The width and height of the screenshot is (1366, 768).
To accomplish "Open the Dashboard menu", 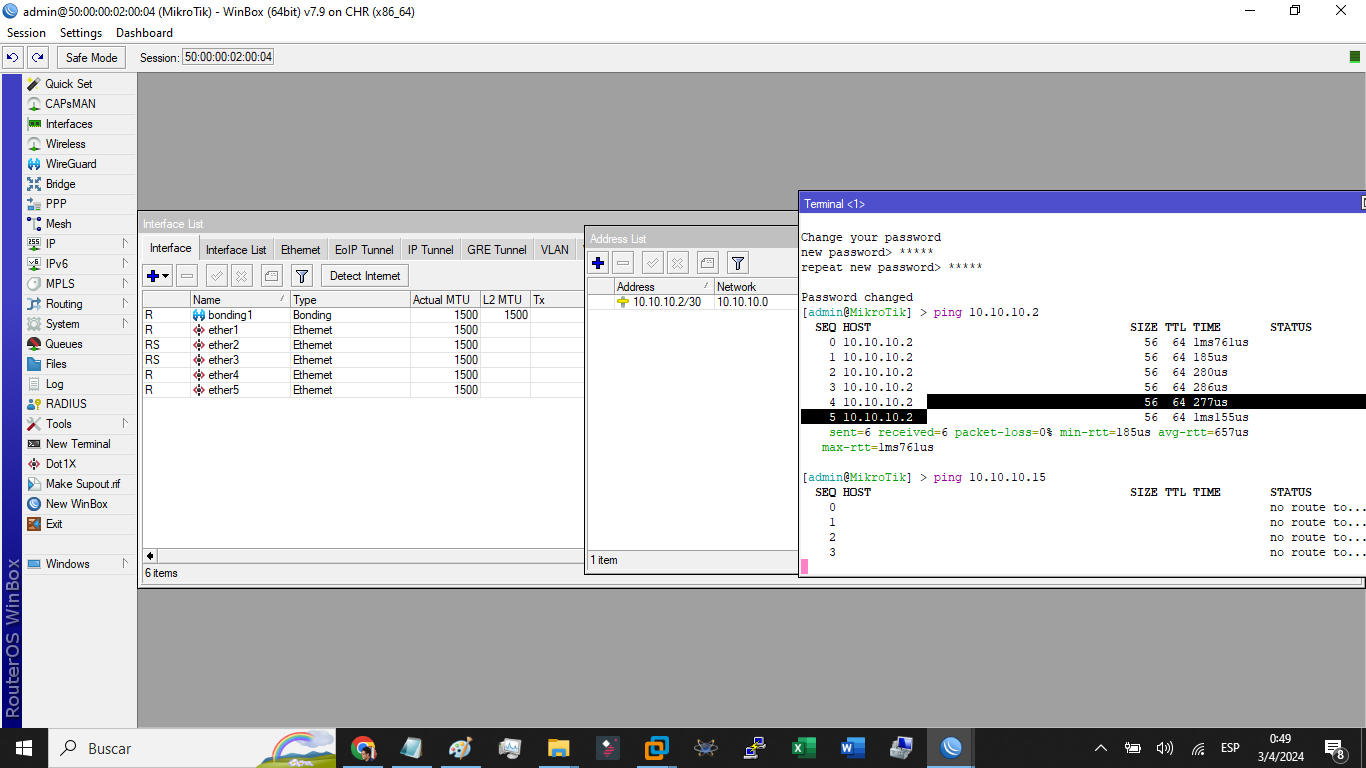I will pyautogui.click(x=144, y=33).
